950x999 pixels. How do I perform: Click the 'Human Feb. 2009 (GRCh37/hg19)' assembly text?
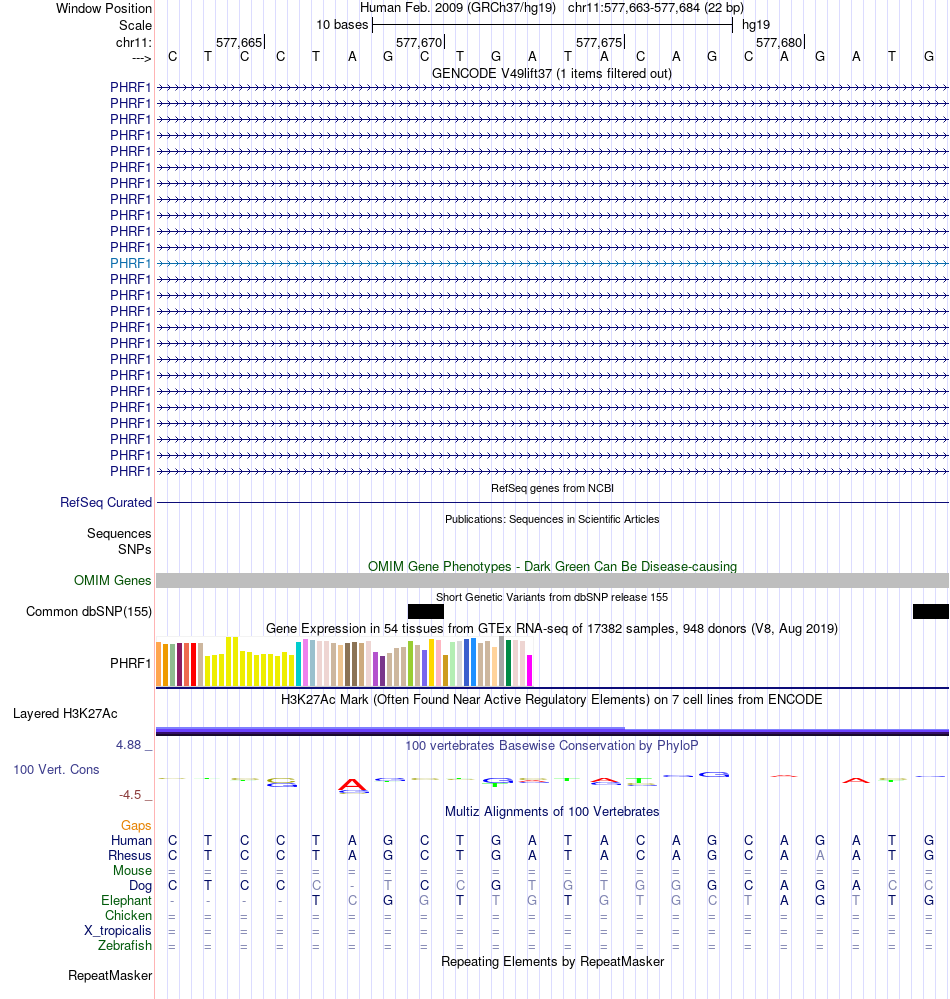pyautogui.click(x=457, y=8)
